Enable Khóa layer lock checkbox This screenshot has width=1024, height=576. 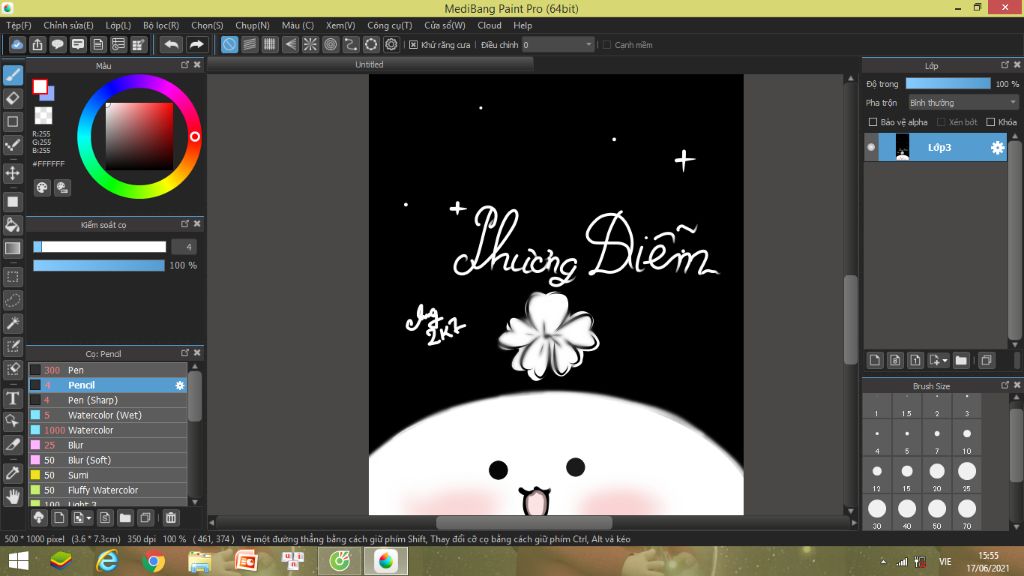coord(991,122)
